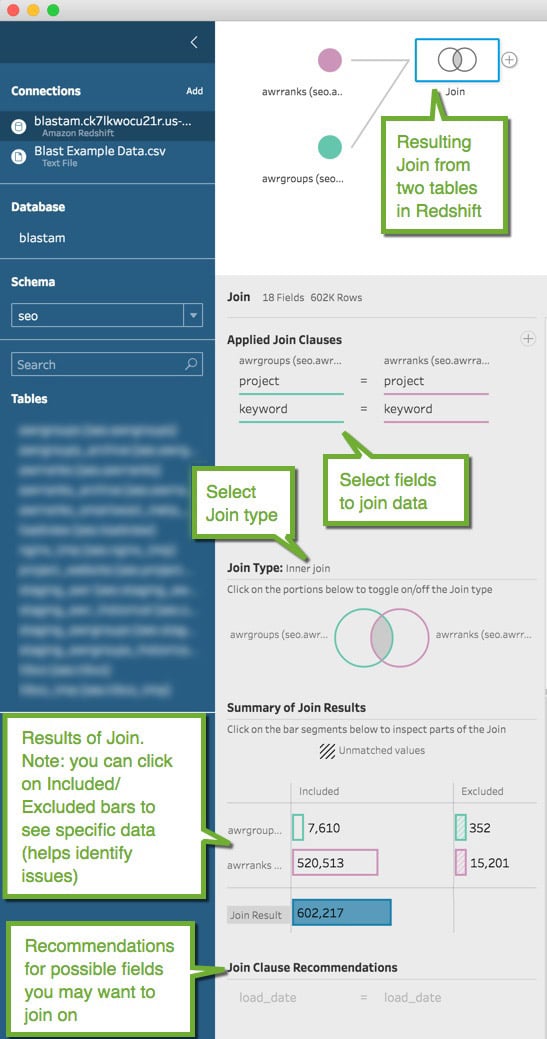Click the Blast Example Data.csv file icon
Screen dimensions: 547x1039
coord(21,154)
